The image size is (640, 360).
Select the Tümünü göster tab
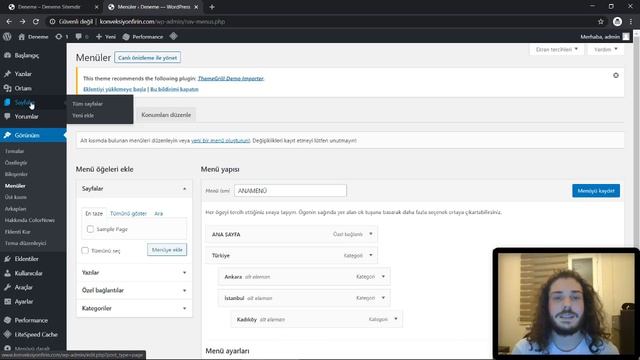[x=128, y=213]
